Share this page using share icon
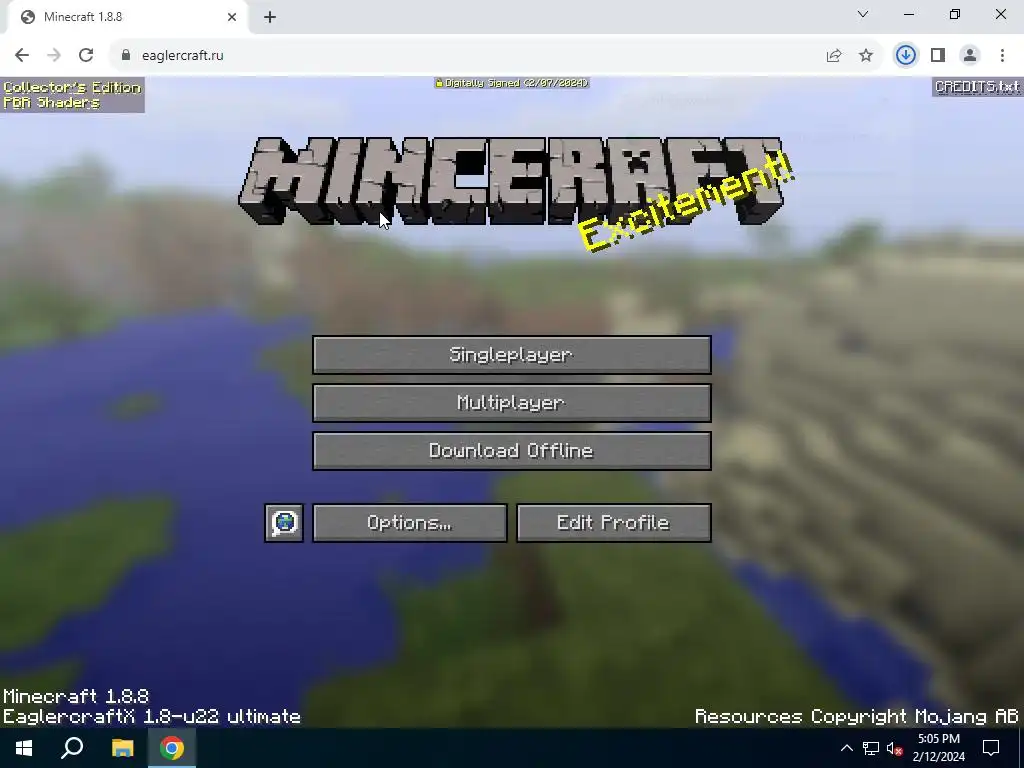Viewport: 1024px width, 768px height. (834, 56)
